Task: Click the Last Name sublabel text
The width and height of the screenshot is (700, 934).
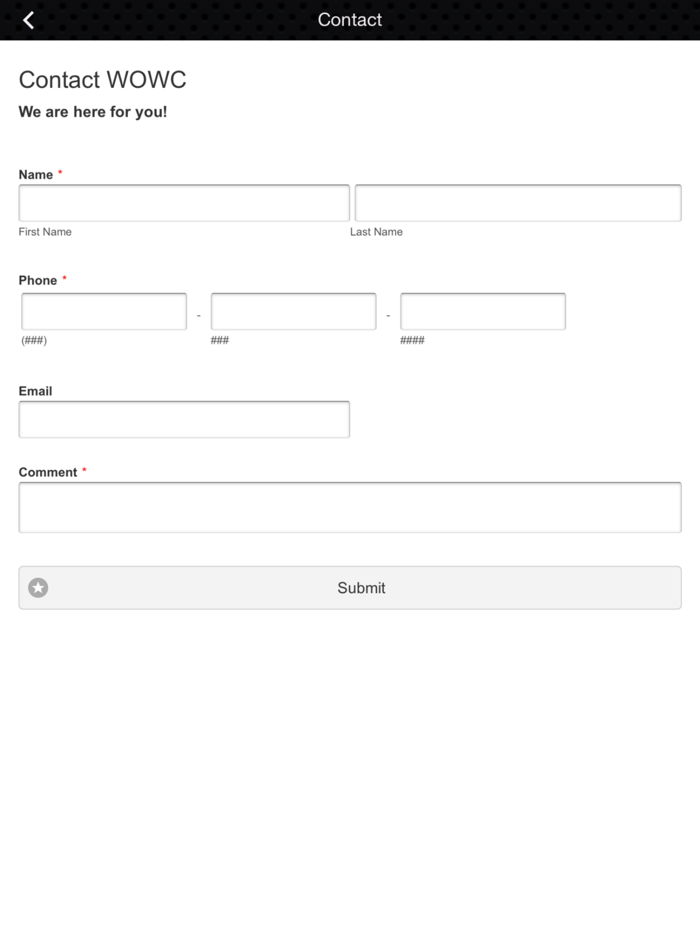Action: 376,232
